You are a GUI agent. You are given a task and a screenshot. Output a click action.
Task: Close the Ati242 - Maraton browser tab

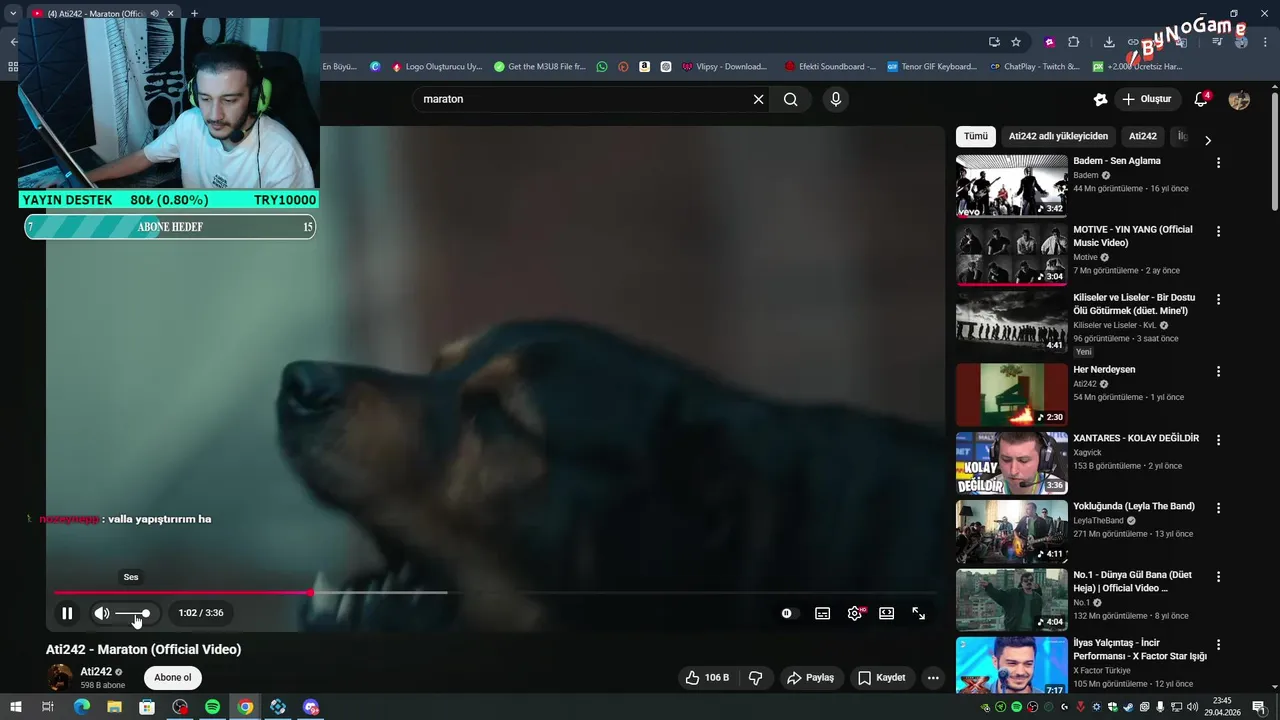[x=170, y=13]
